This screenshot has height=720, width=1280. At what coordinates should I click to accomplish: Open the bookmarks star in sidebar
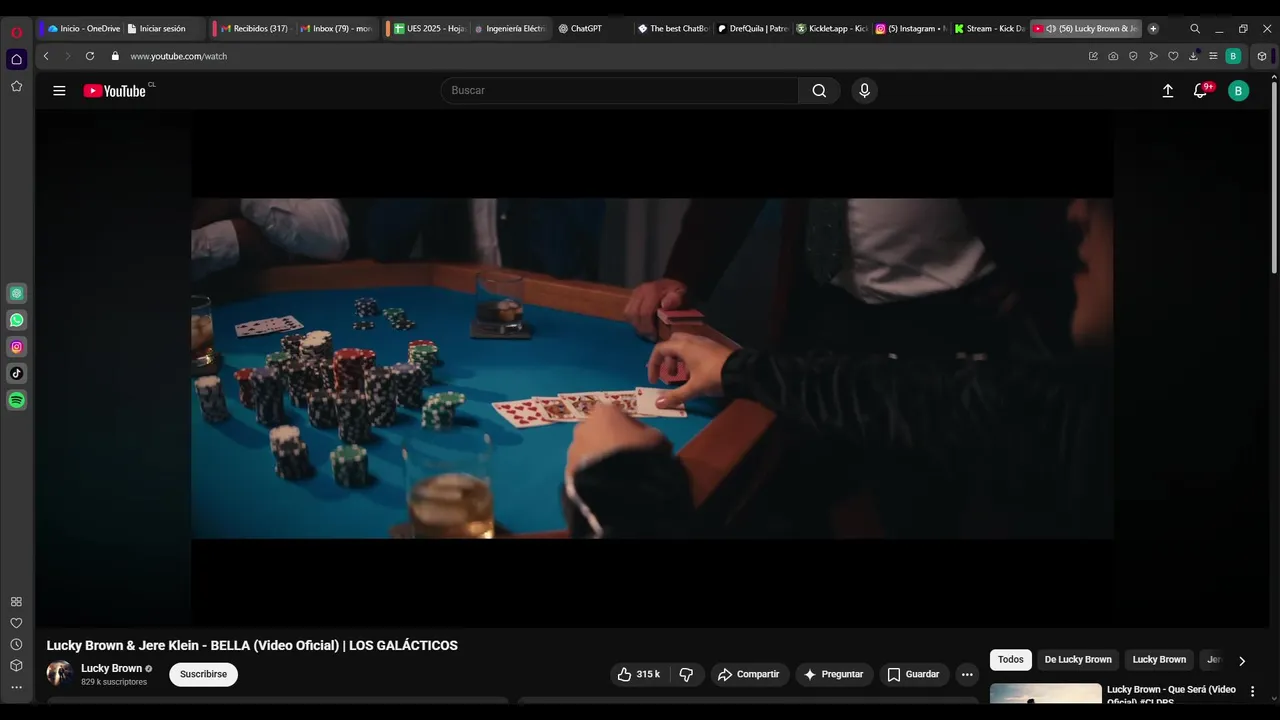(16, 86)
